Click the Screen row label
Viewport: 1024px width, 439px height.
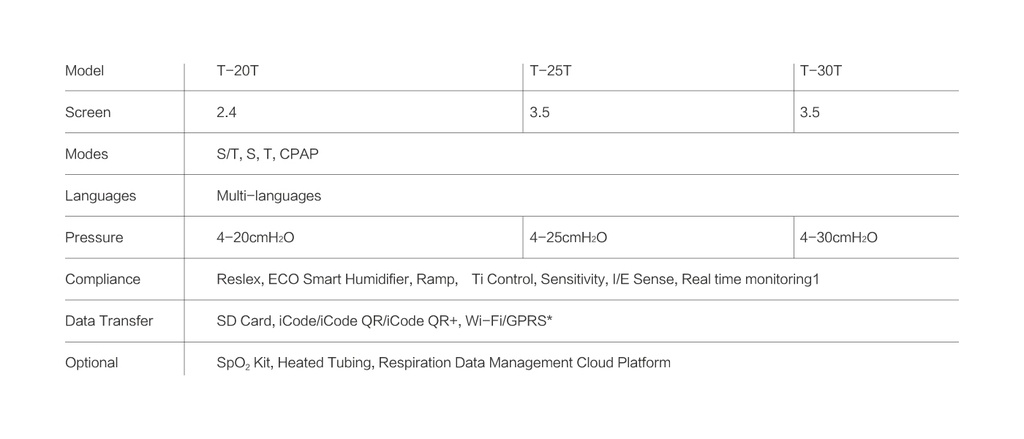(88, 113)
